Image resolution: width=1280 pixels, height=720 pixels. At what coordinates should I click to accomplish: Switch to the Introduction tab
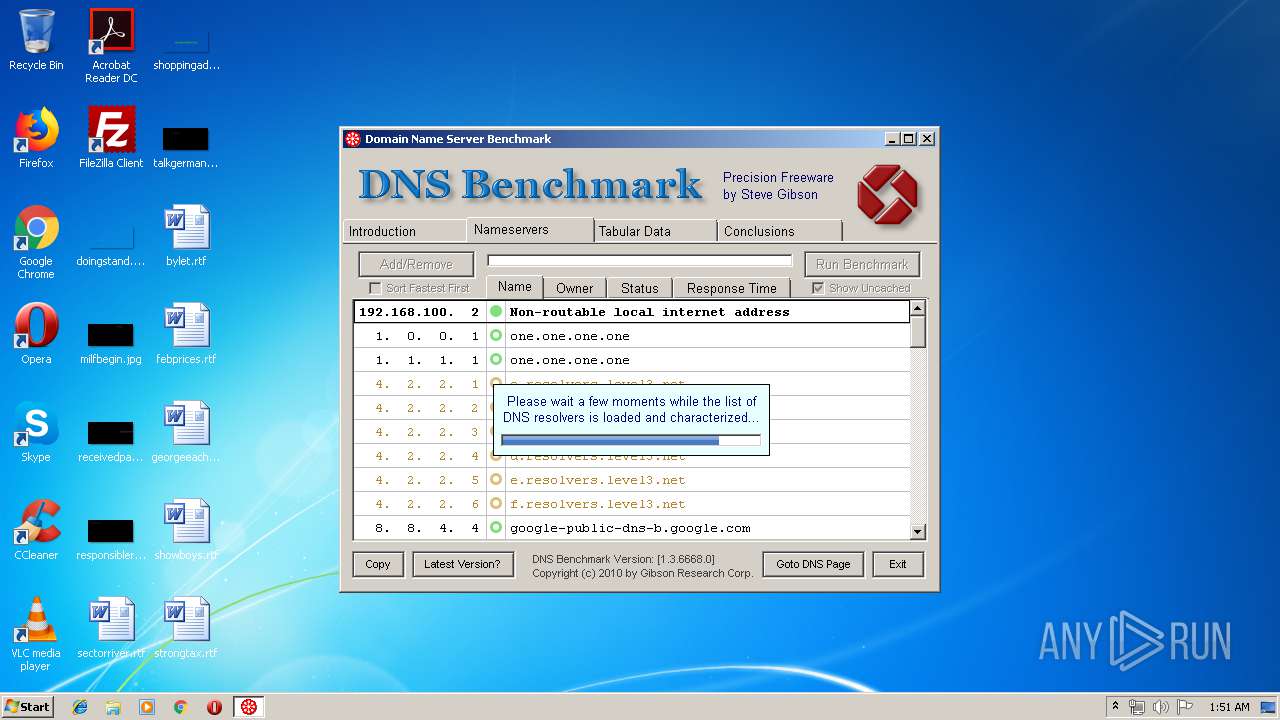tap(404, 231)
